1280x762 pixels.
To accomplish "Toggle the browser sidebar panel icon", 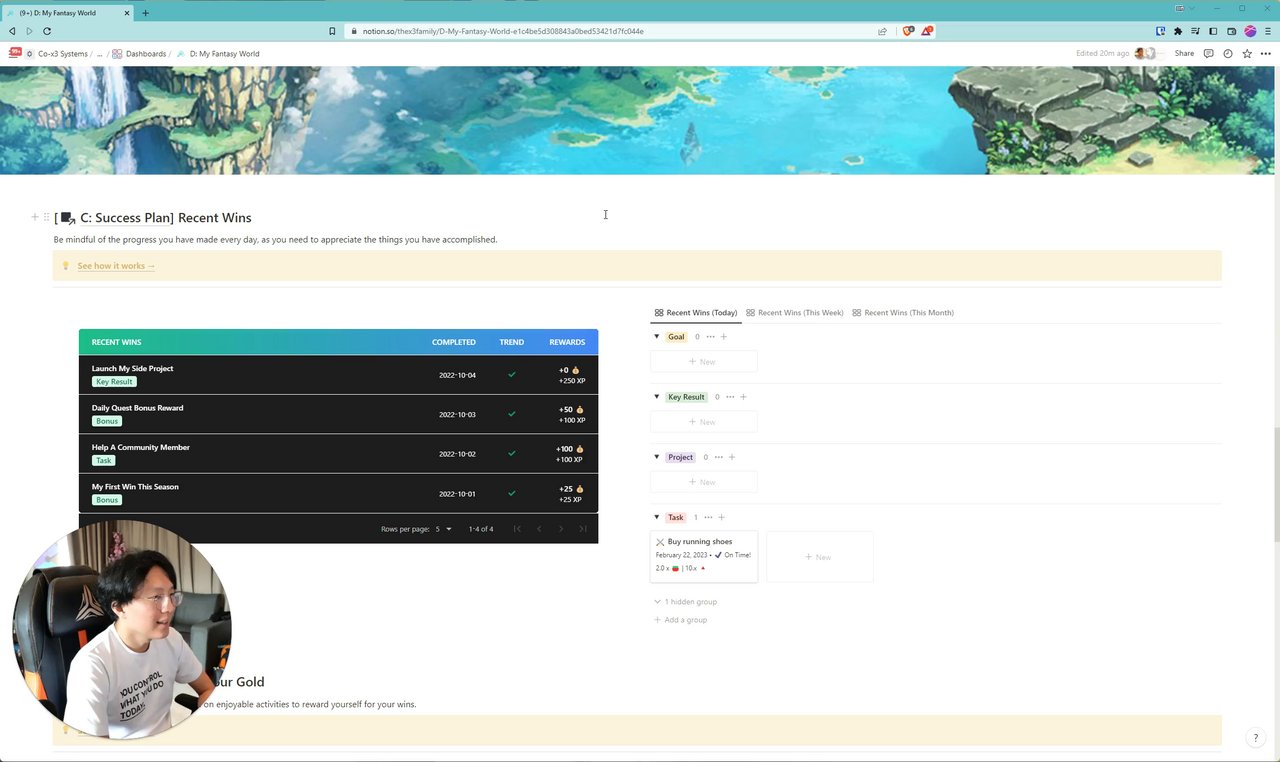I will [1214, 31].
